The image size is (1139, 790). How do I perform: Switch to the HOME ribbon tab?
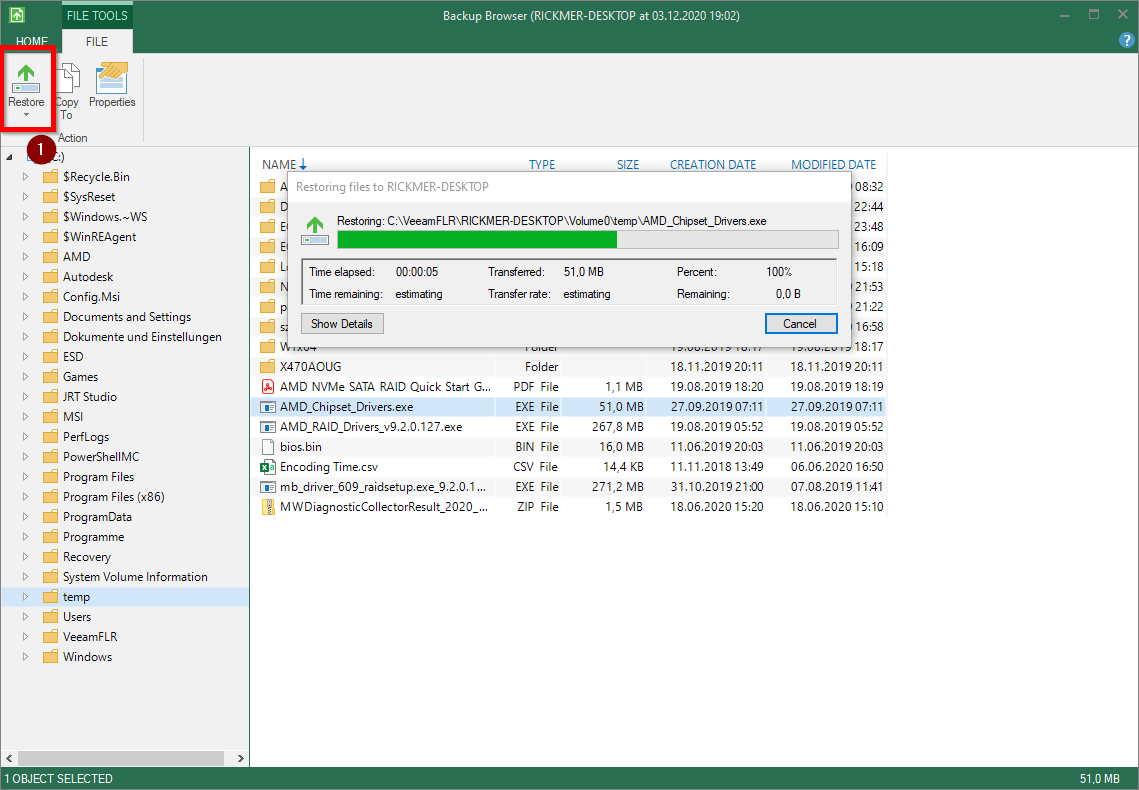coord(32,41)
